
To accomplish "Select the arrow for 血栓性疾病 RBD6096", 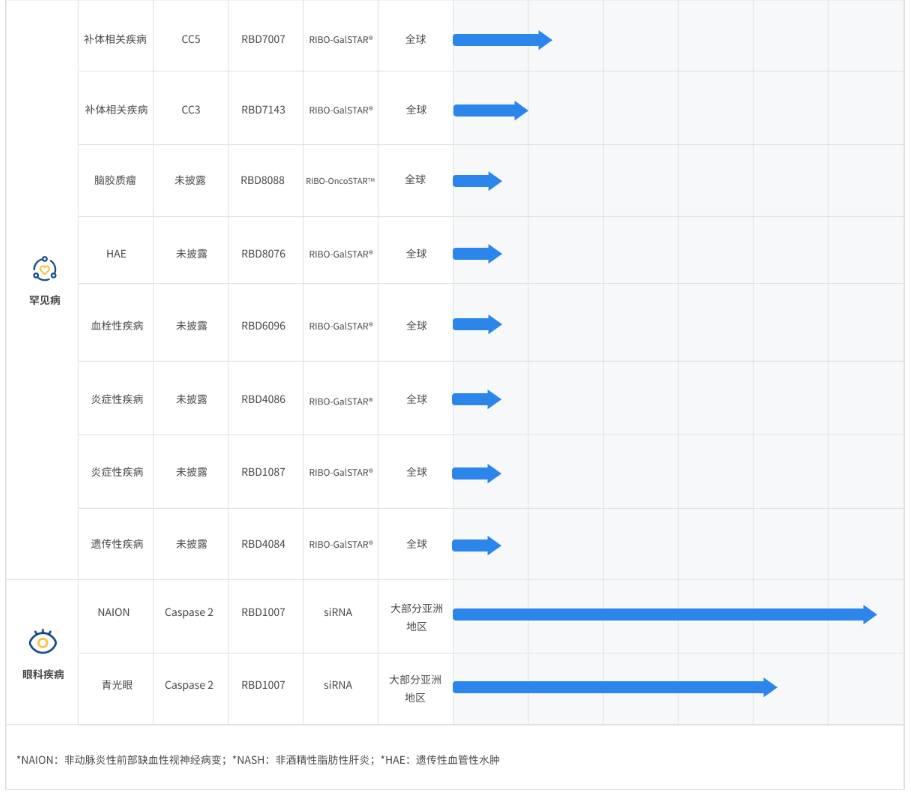I will point(477,324).
